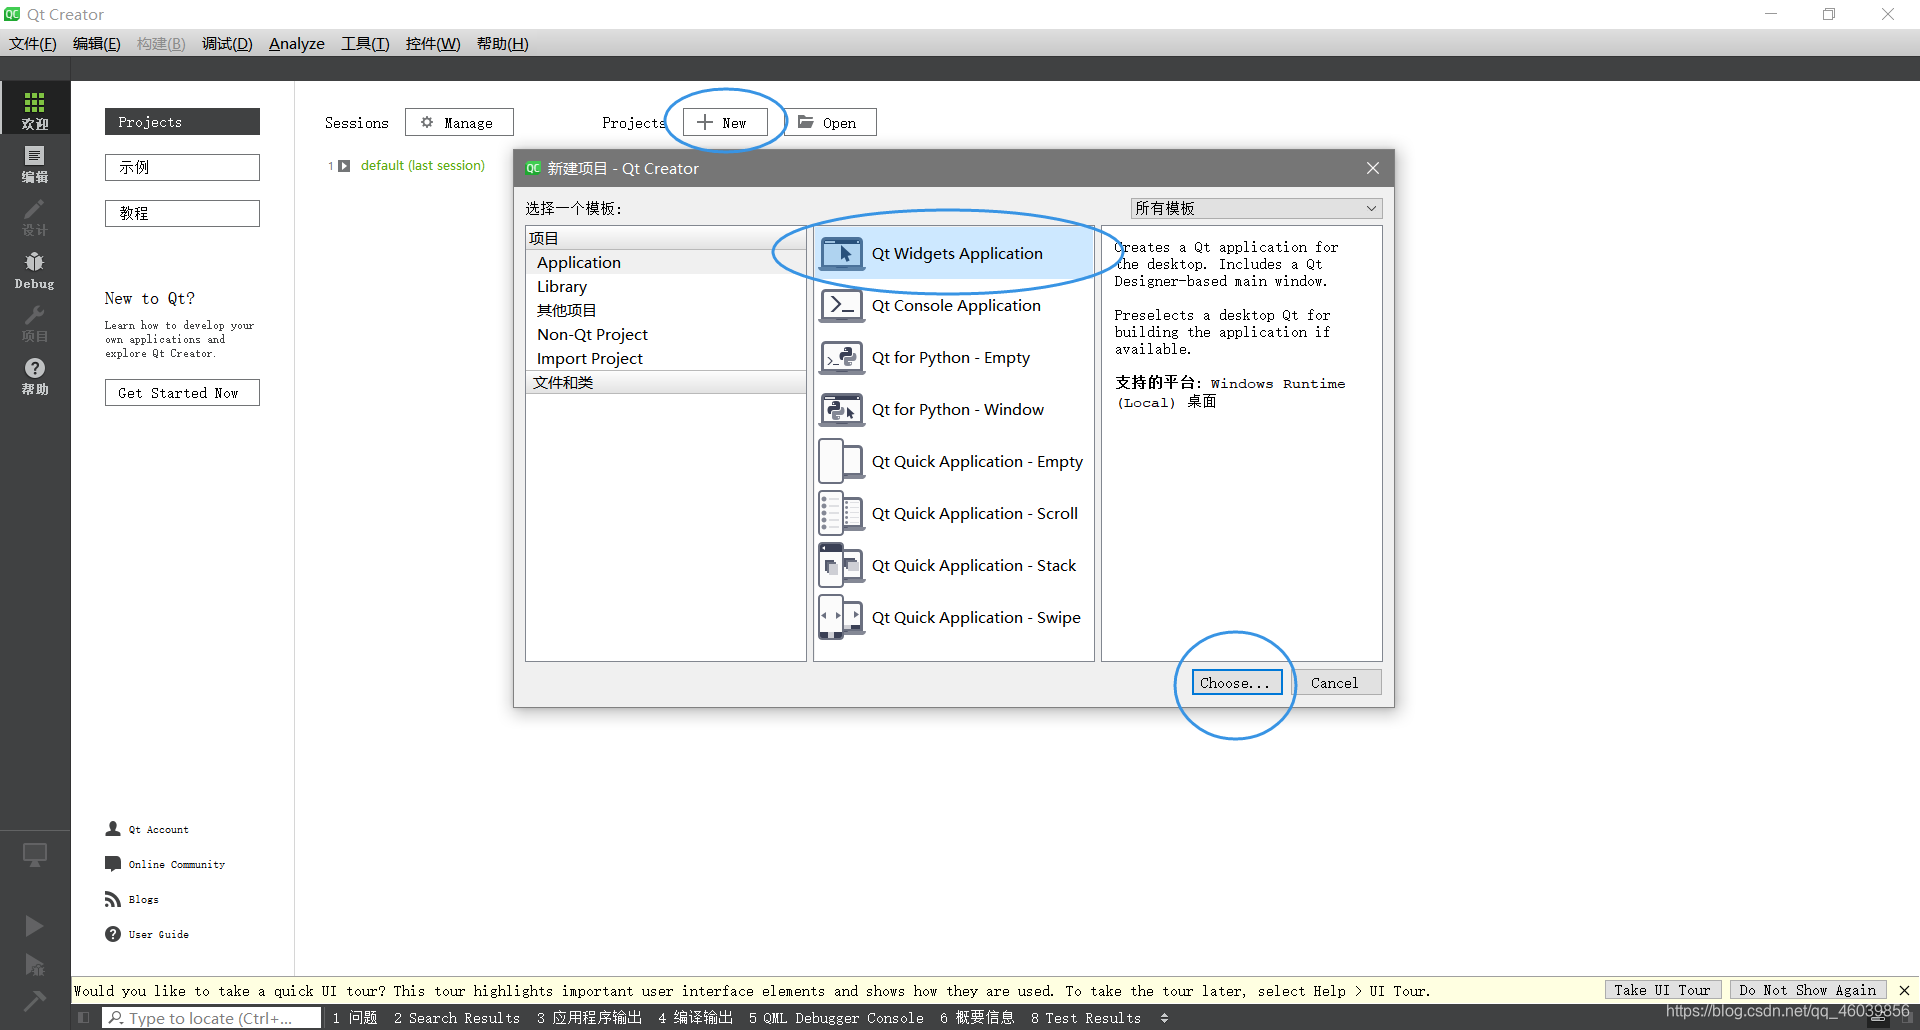
Task: Click the User Guide help icon
Action: (113, 934)
